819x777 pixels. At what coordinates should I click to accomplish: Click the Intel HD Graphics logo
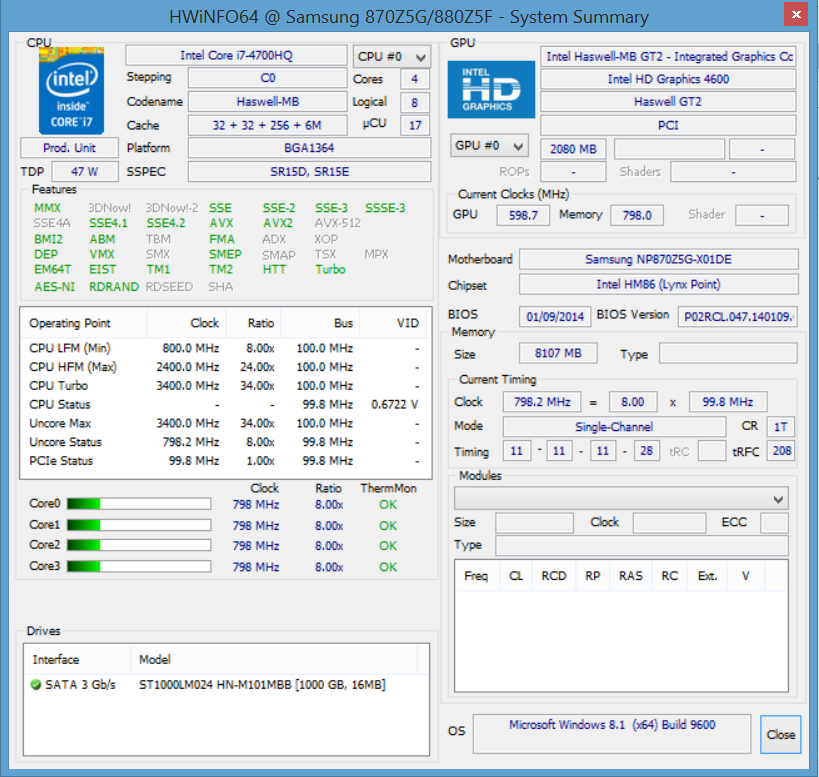[491, 89]
